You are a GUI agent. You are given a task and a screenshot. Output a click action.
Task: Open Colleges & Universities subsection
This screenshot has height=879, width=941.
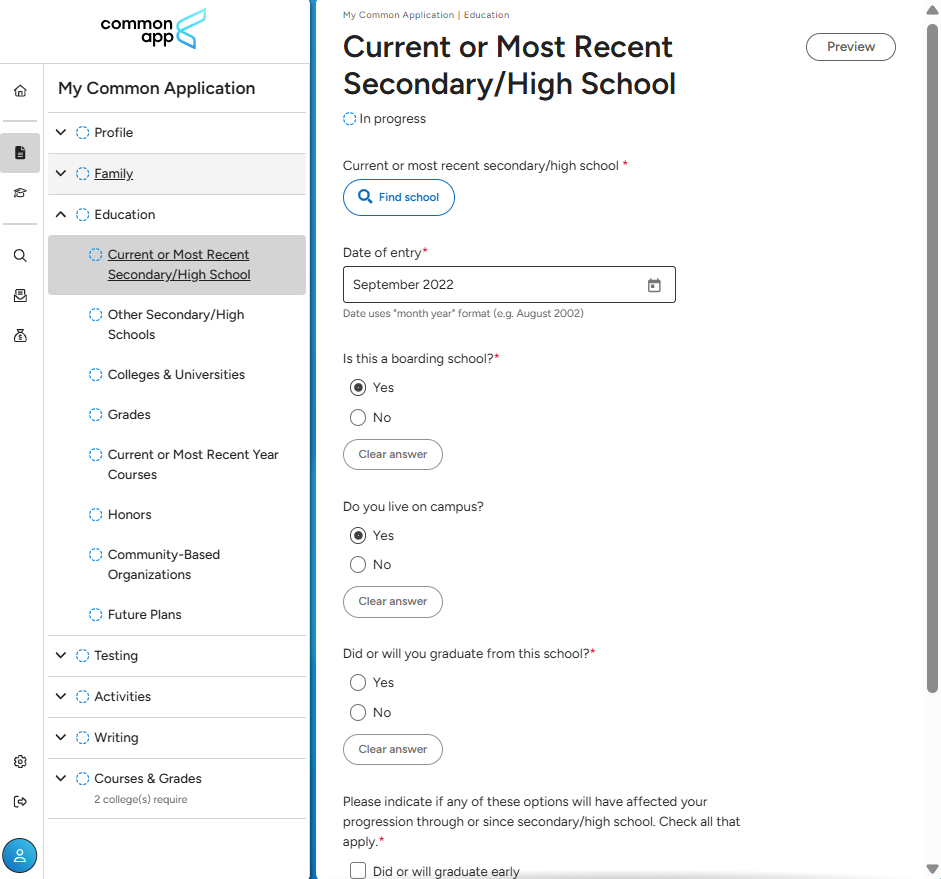click(x=176, y=375)
